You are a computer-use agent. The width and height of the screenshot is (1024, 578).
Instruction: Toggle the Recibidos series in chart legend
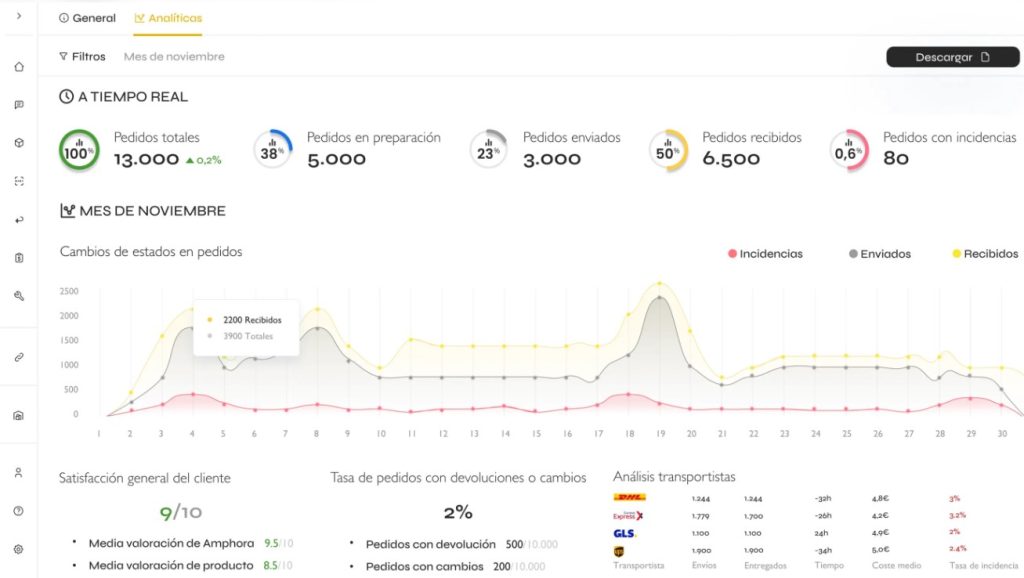pyautogui.click(x=985, y=254)
